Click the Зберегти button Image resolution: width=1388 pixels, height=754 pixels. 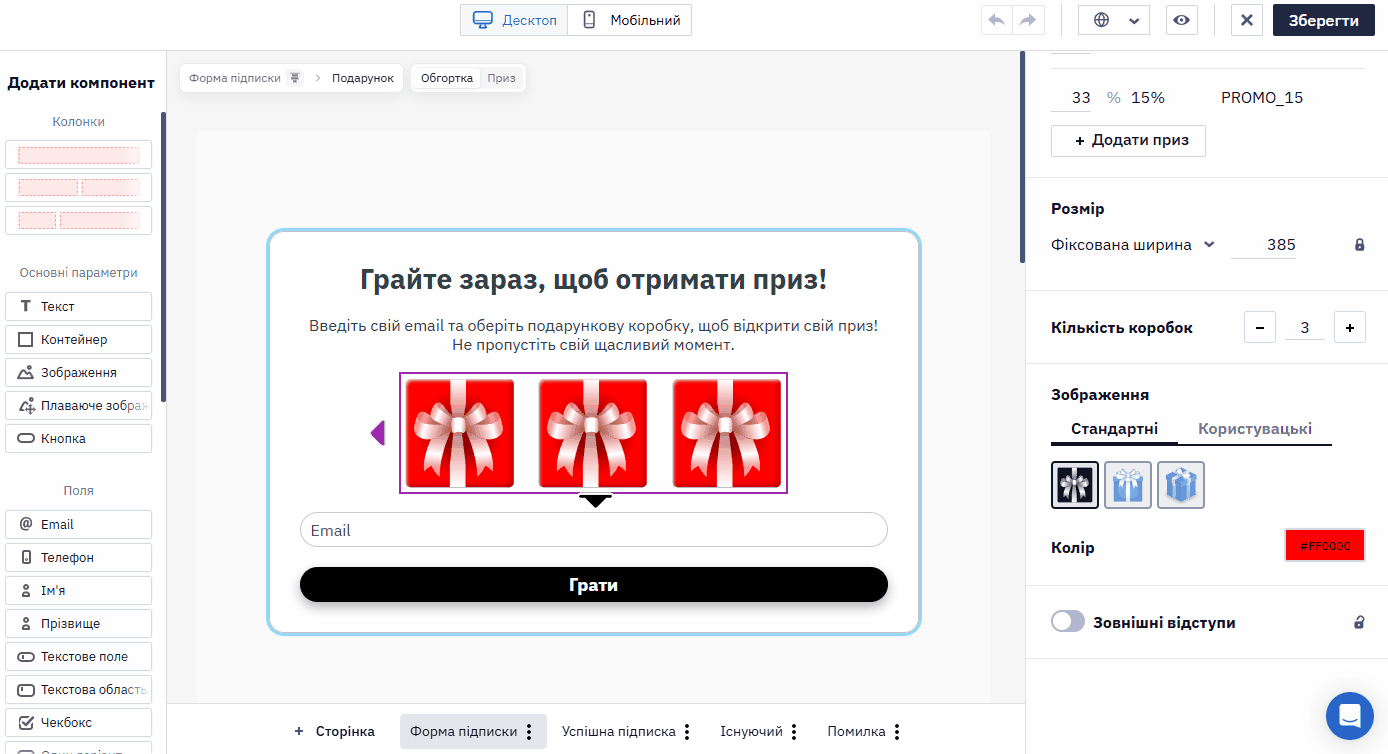click(1323, 20)
